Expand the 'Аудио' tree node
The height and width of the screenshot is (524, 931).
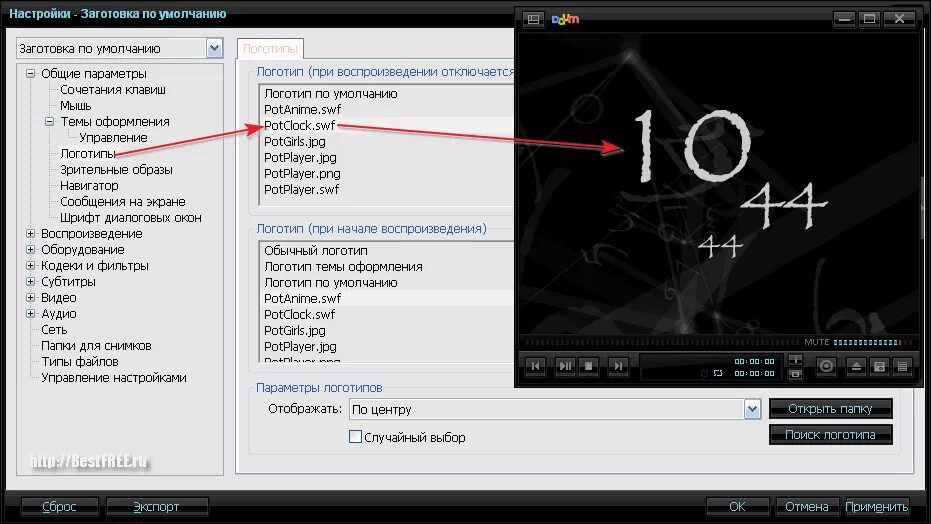pos(30,314)
